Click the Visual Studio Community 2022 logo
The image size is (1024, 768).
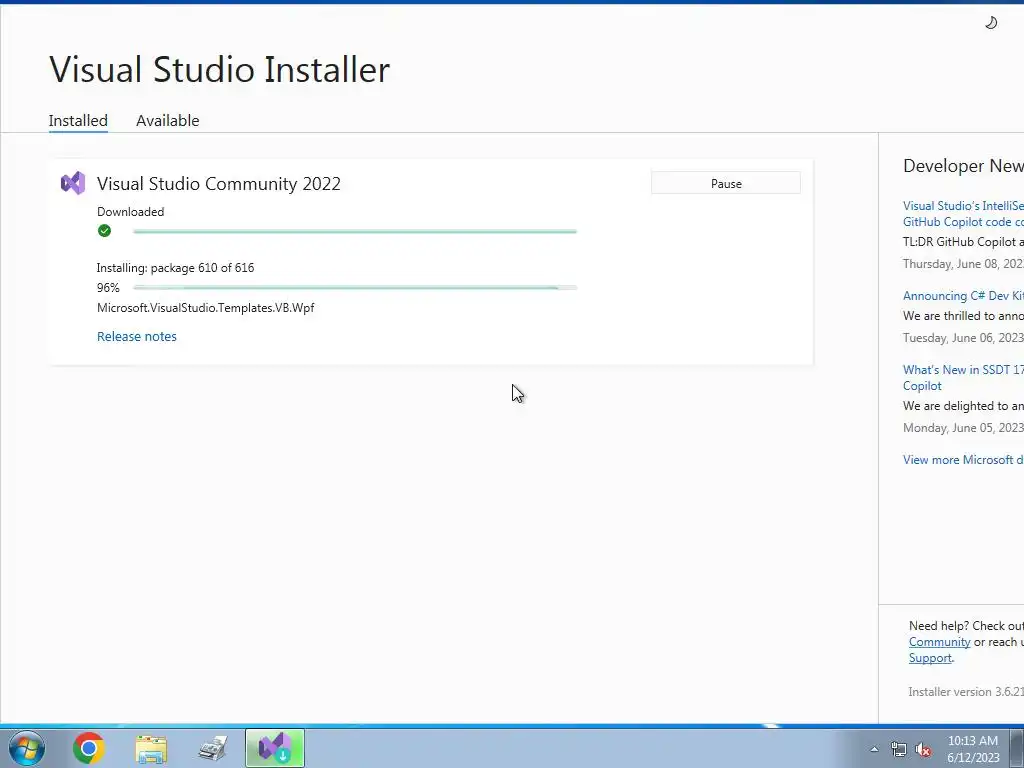pos(73,184)
